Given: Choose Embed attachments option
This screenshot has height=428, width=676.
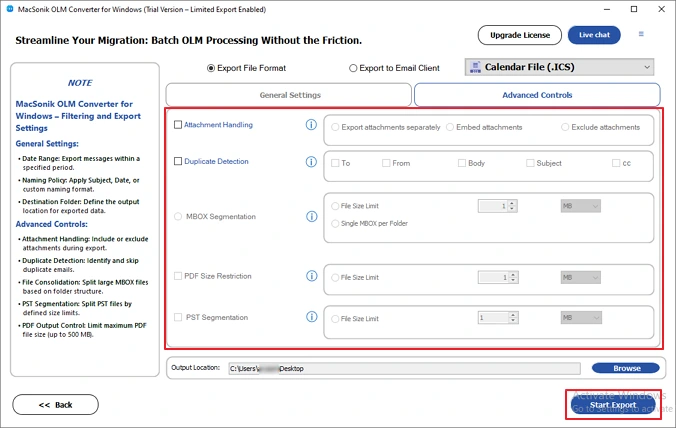Looking at the screenshot, I should (450, 127).
